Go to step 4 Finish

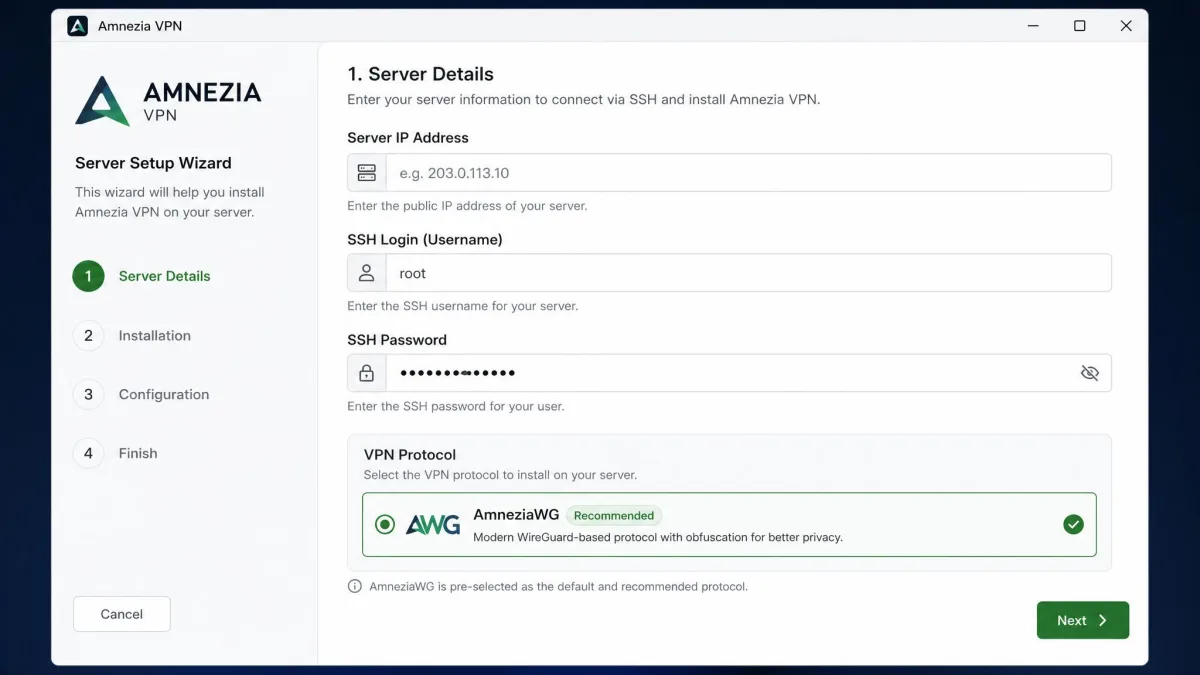(x=115, y=453)
